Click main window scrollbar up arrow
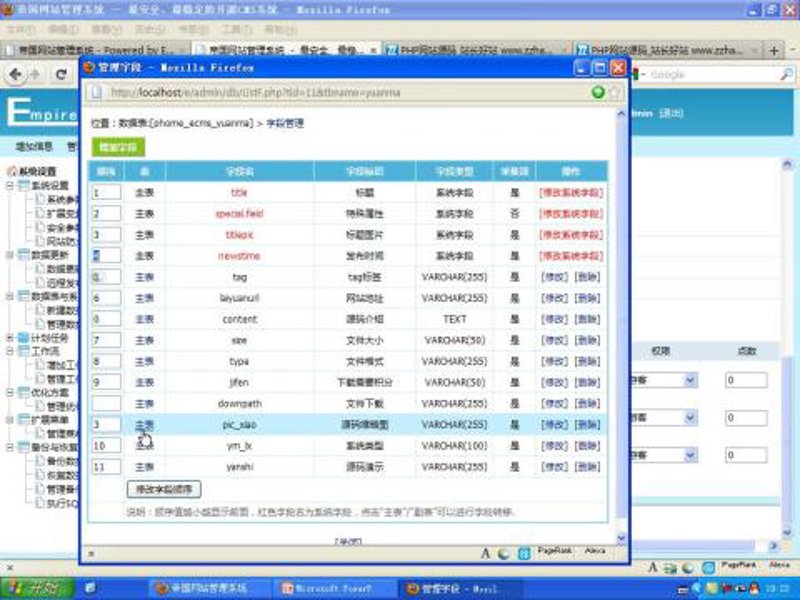 pos(787,164)
